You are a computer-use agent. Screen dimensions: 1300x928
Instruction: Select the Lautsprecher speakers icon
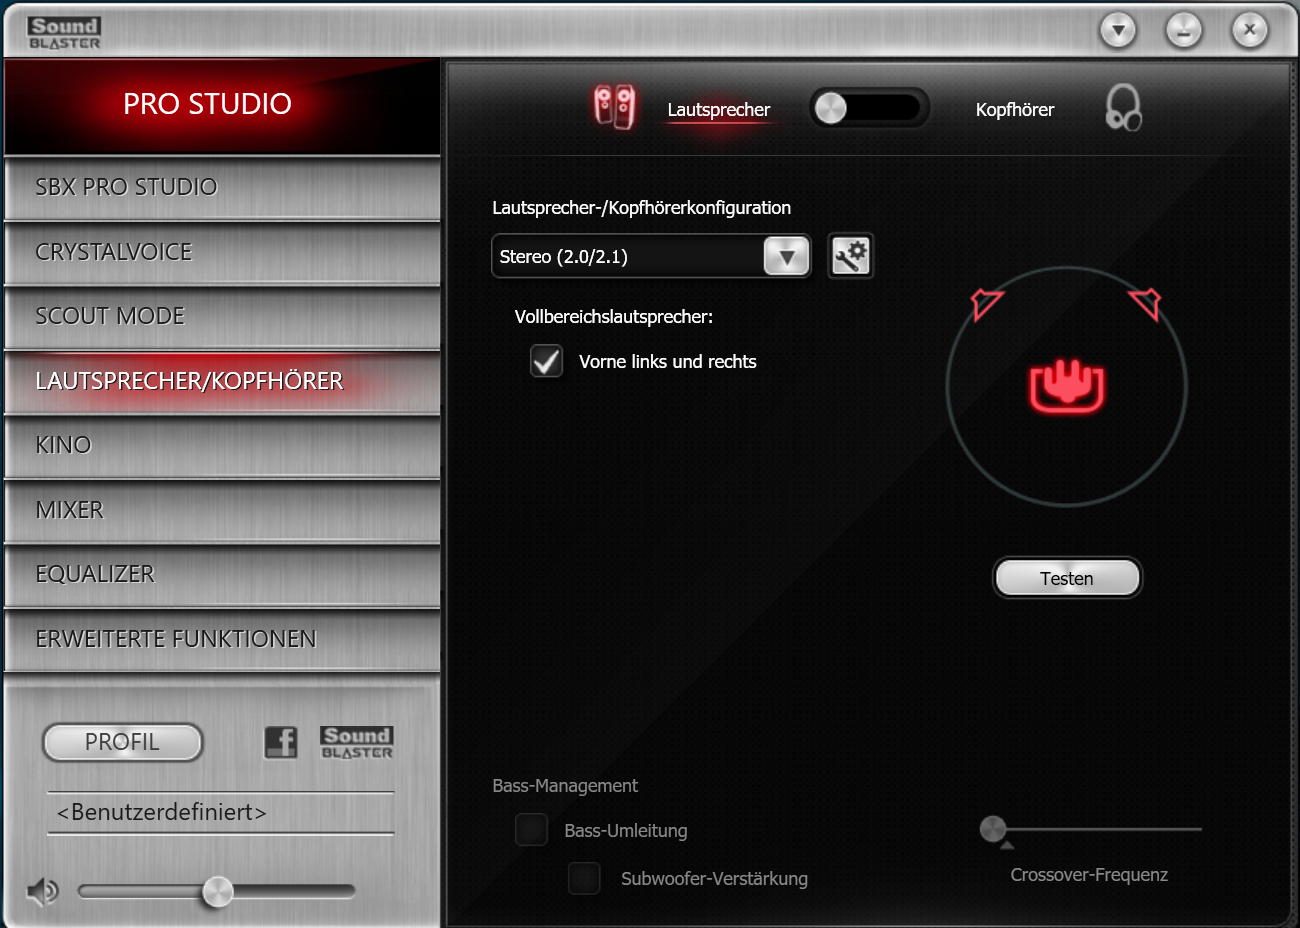(614, 105)
